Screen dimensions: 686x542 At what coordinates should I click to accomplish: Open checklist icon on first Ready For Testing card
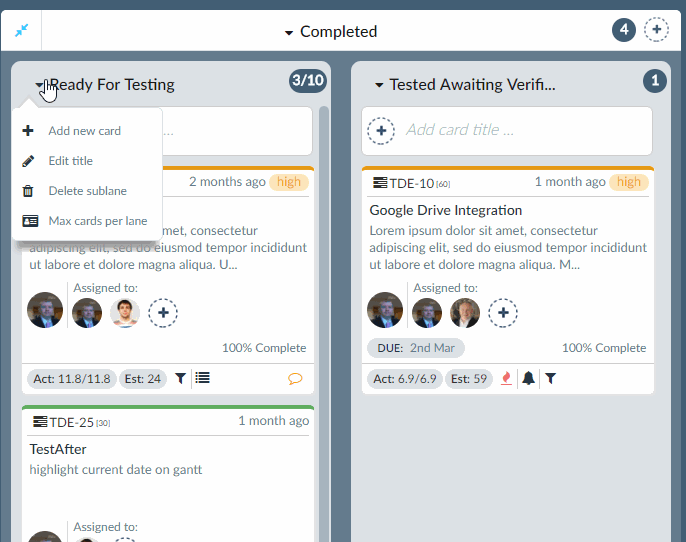tap(202, 378)
